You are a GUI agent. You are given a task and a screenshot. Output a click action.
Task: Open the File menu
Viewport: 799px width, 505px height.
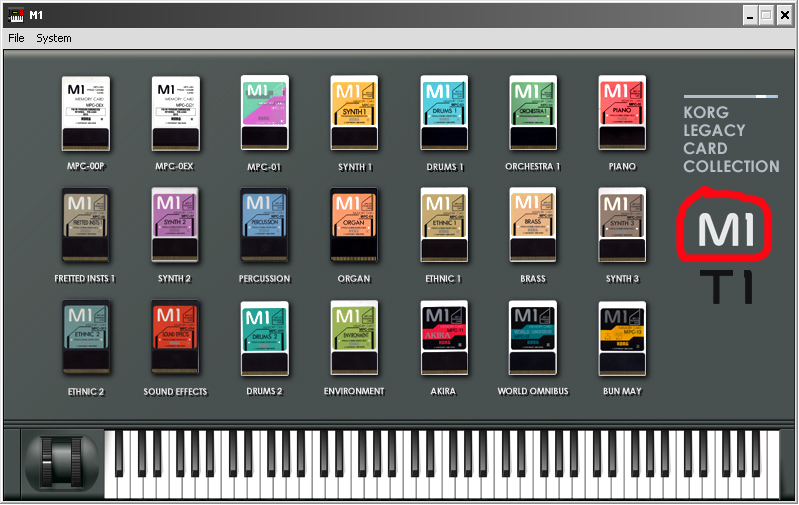(x=16, y=38)
